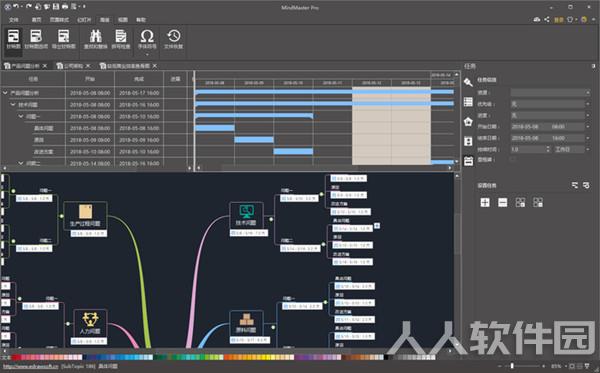The height and width of the screenshot is (373, 600).
Task: Toggle the milestone checkbox in task panel
Action: [513, 160]
